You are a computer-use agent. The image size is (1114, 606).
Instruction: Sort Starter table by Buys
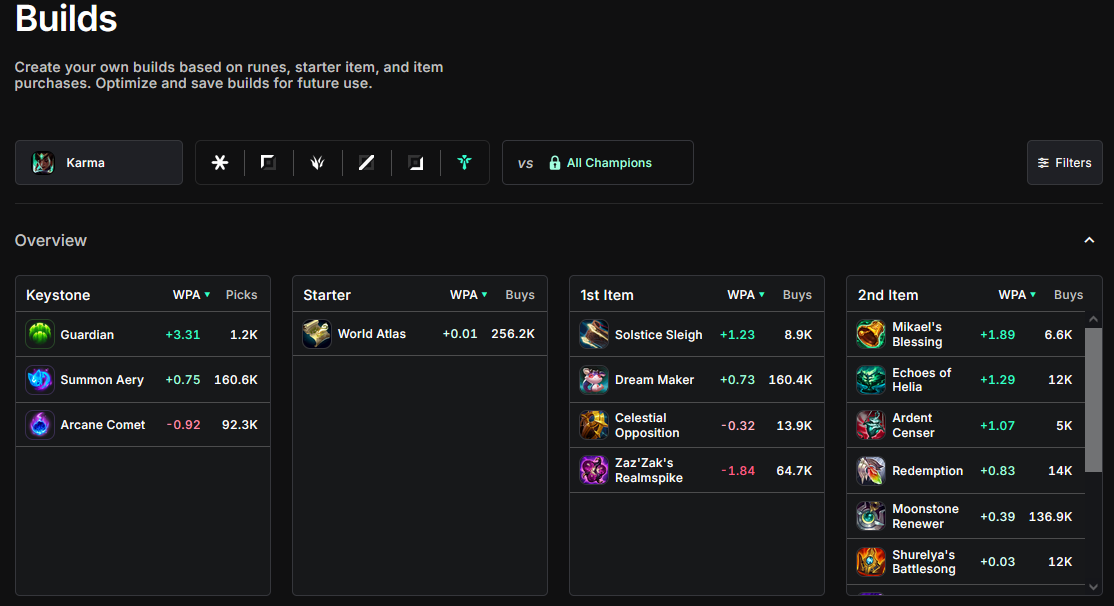click(520, 295)
